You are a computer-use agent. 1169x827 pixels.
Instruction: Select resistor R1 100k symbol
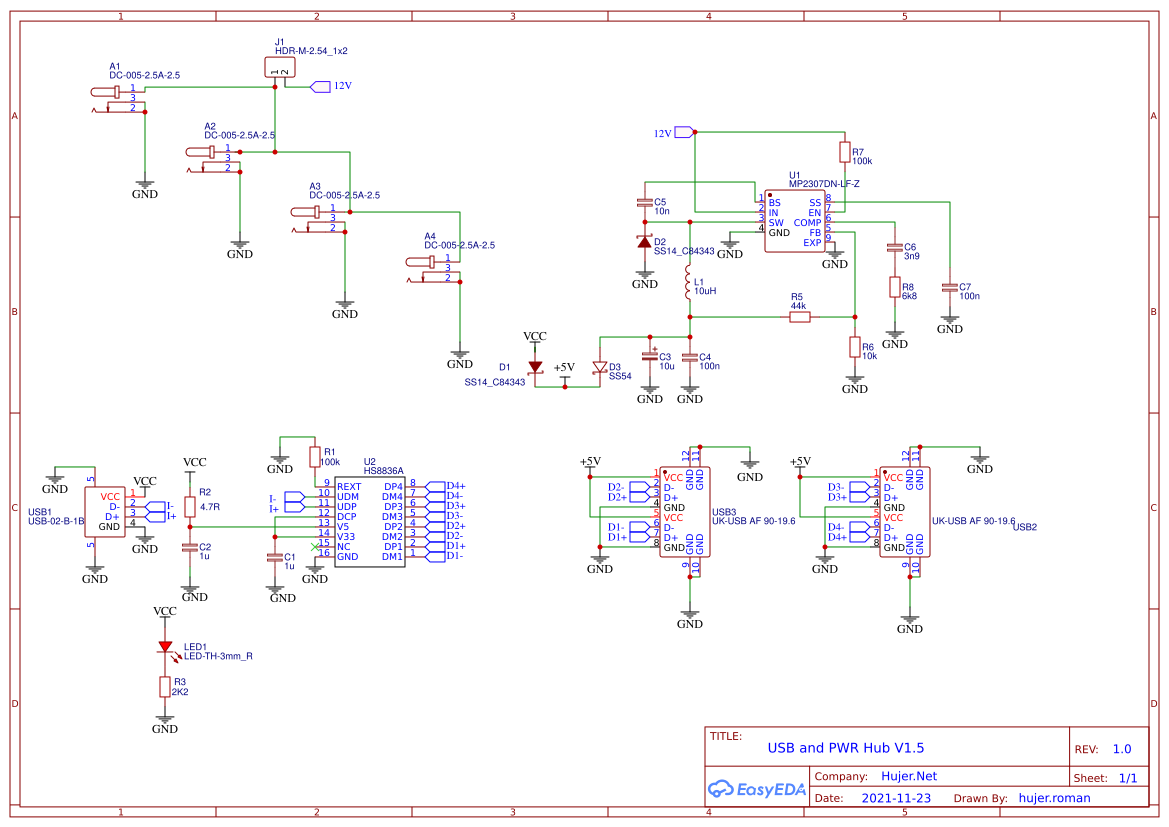coord(315,457)
